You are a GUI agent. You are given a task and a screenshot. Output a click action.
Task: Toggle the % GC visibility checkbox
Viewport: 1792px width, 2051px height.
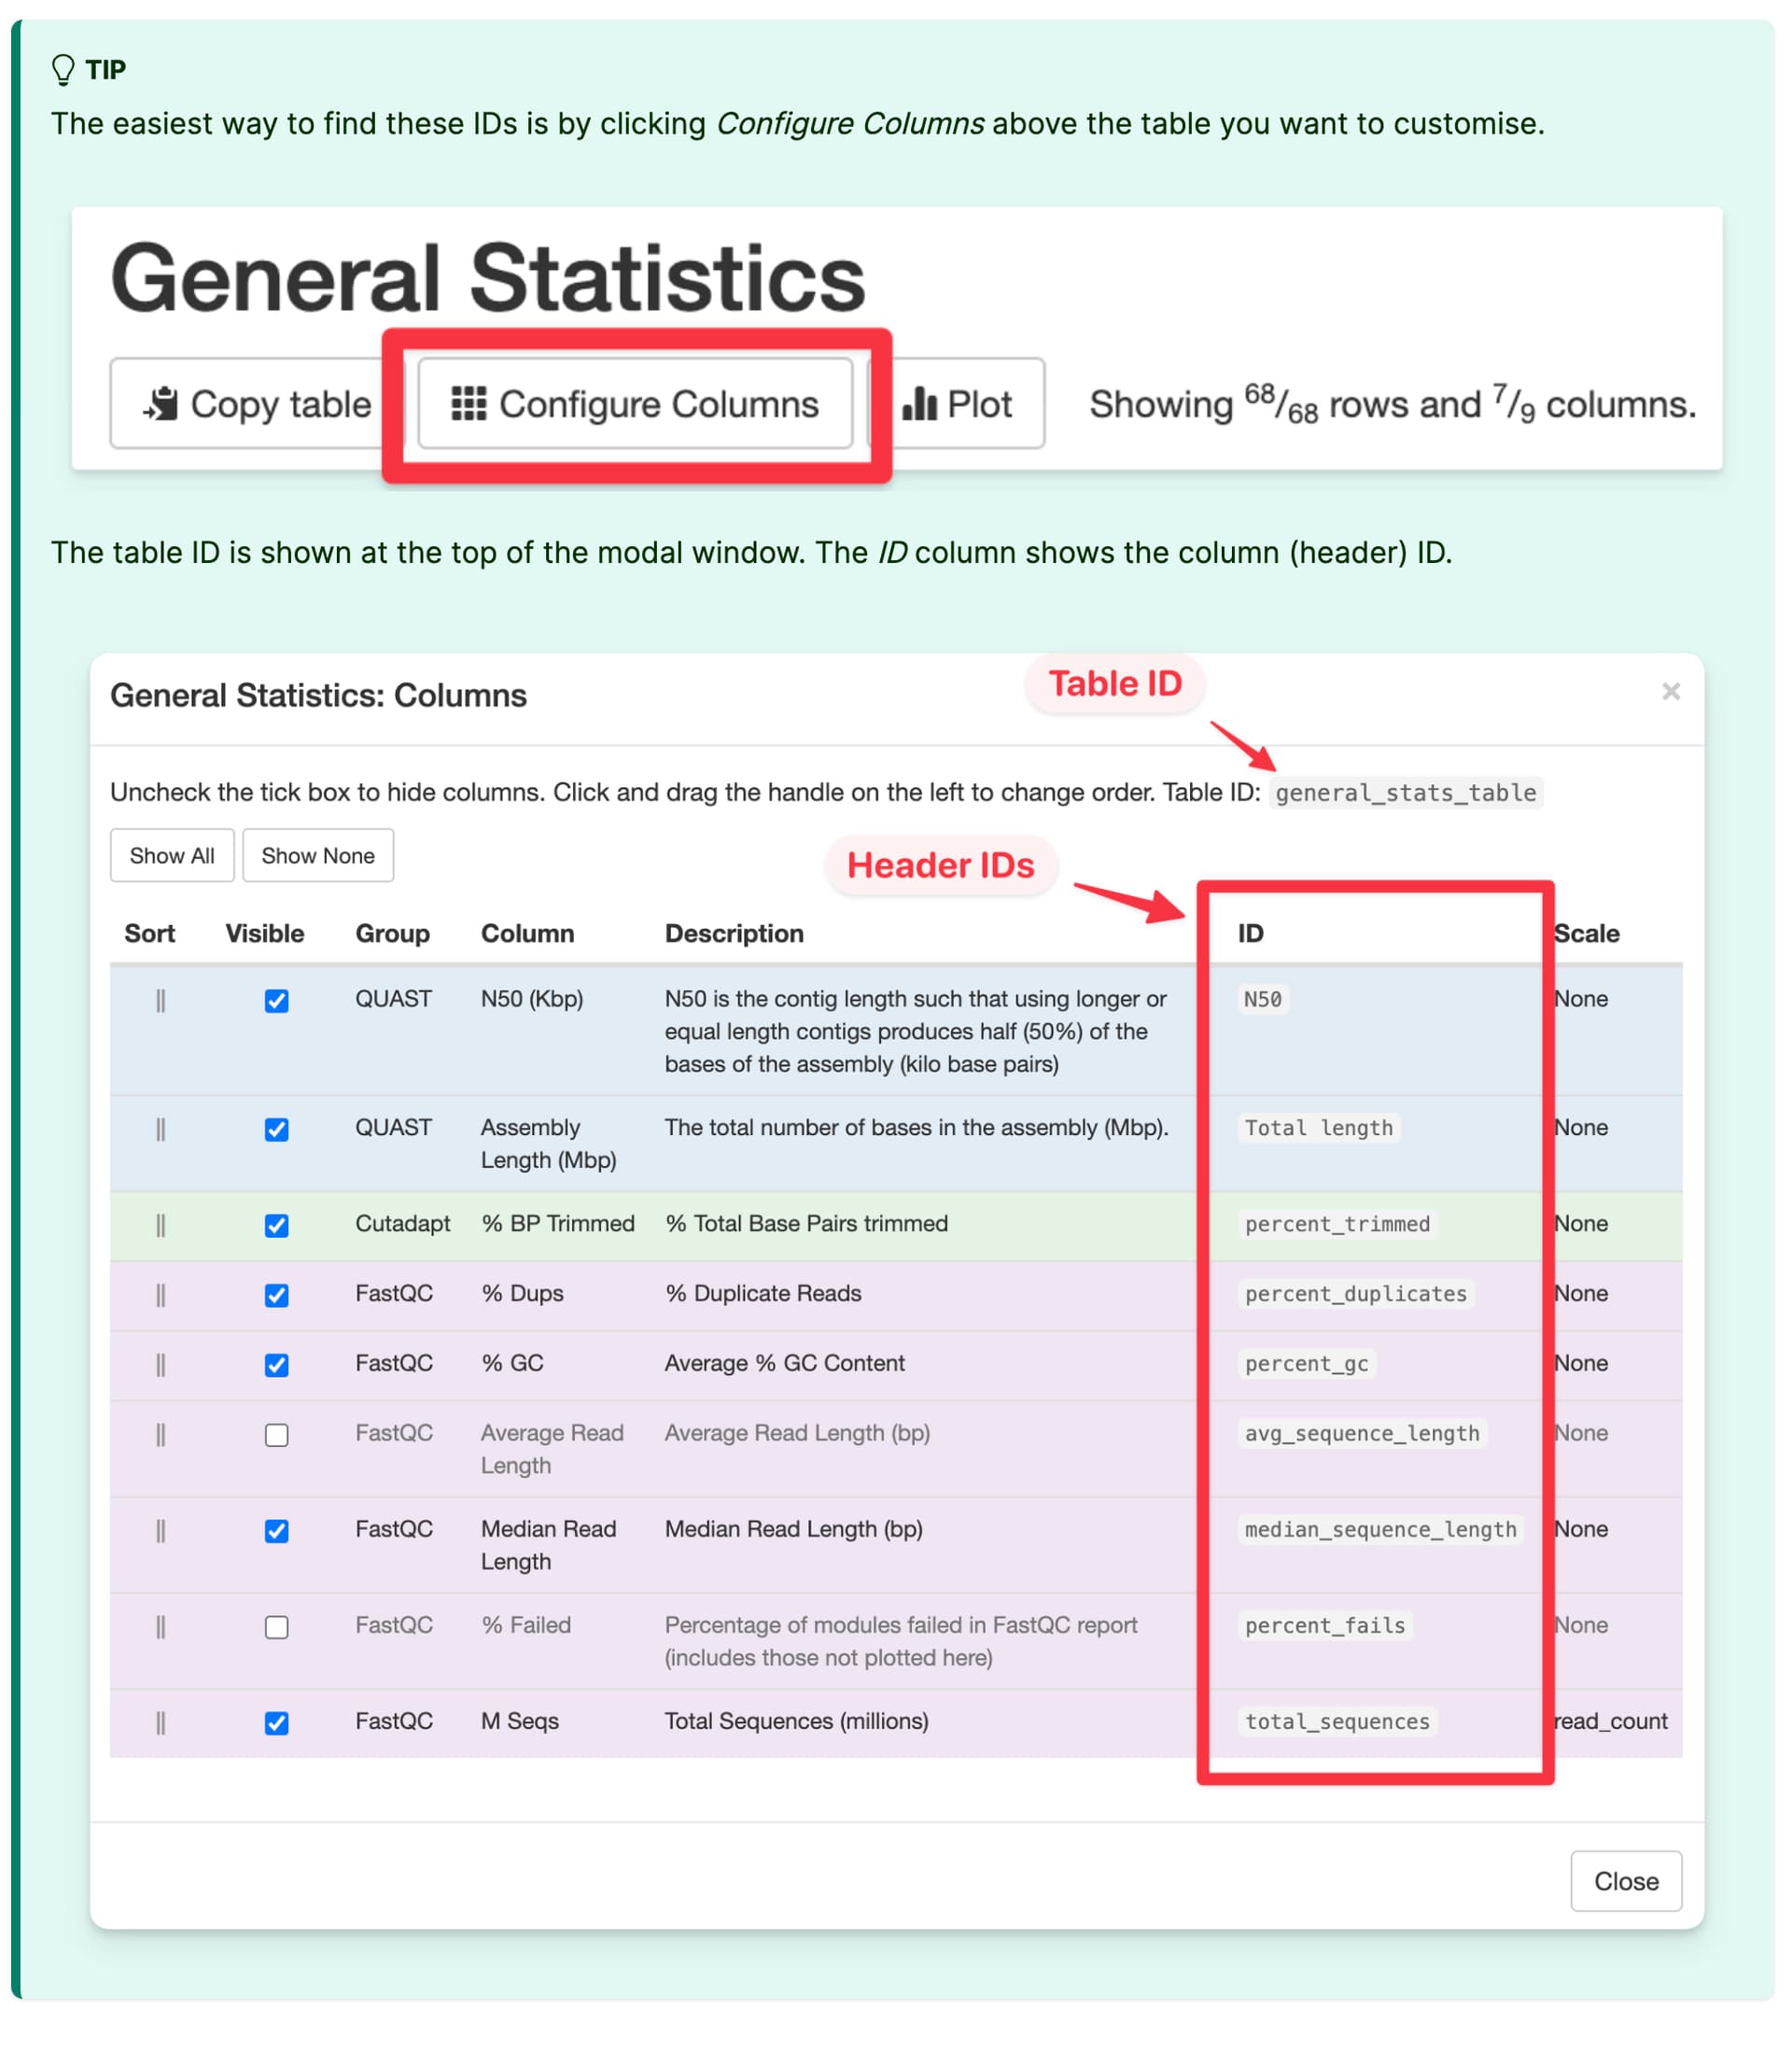(x=277, y=1364)
